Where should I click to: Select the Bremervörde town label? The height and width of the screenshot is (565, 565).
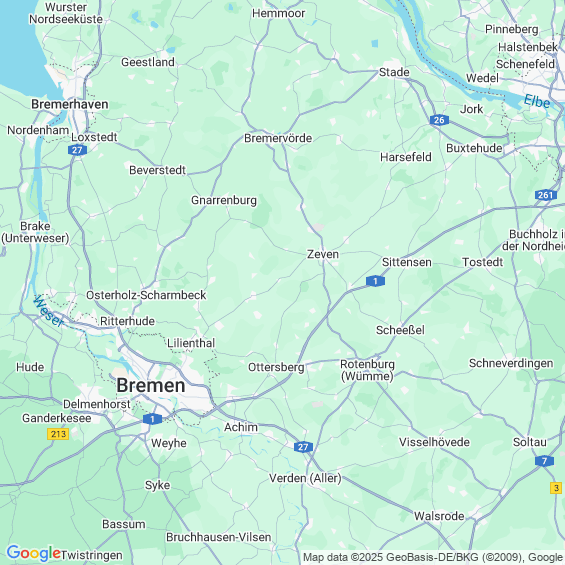[x=278, y=138]
